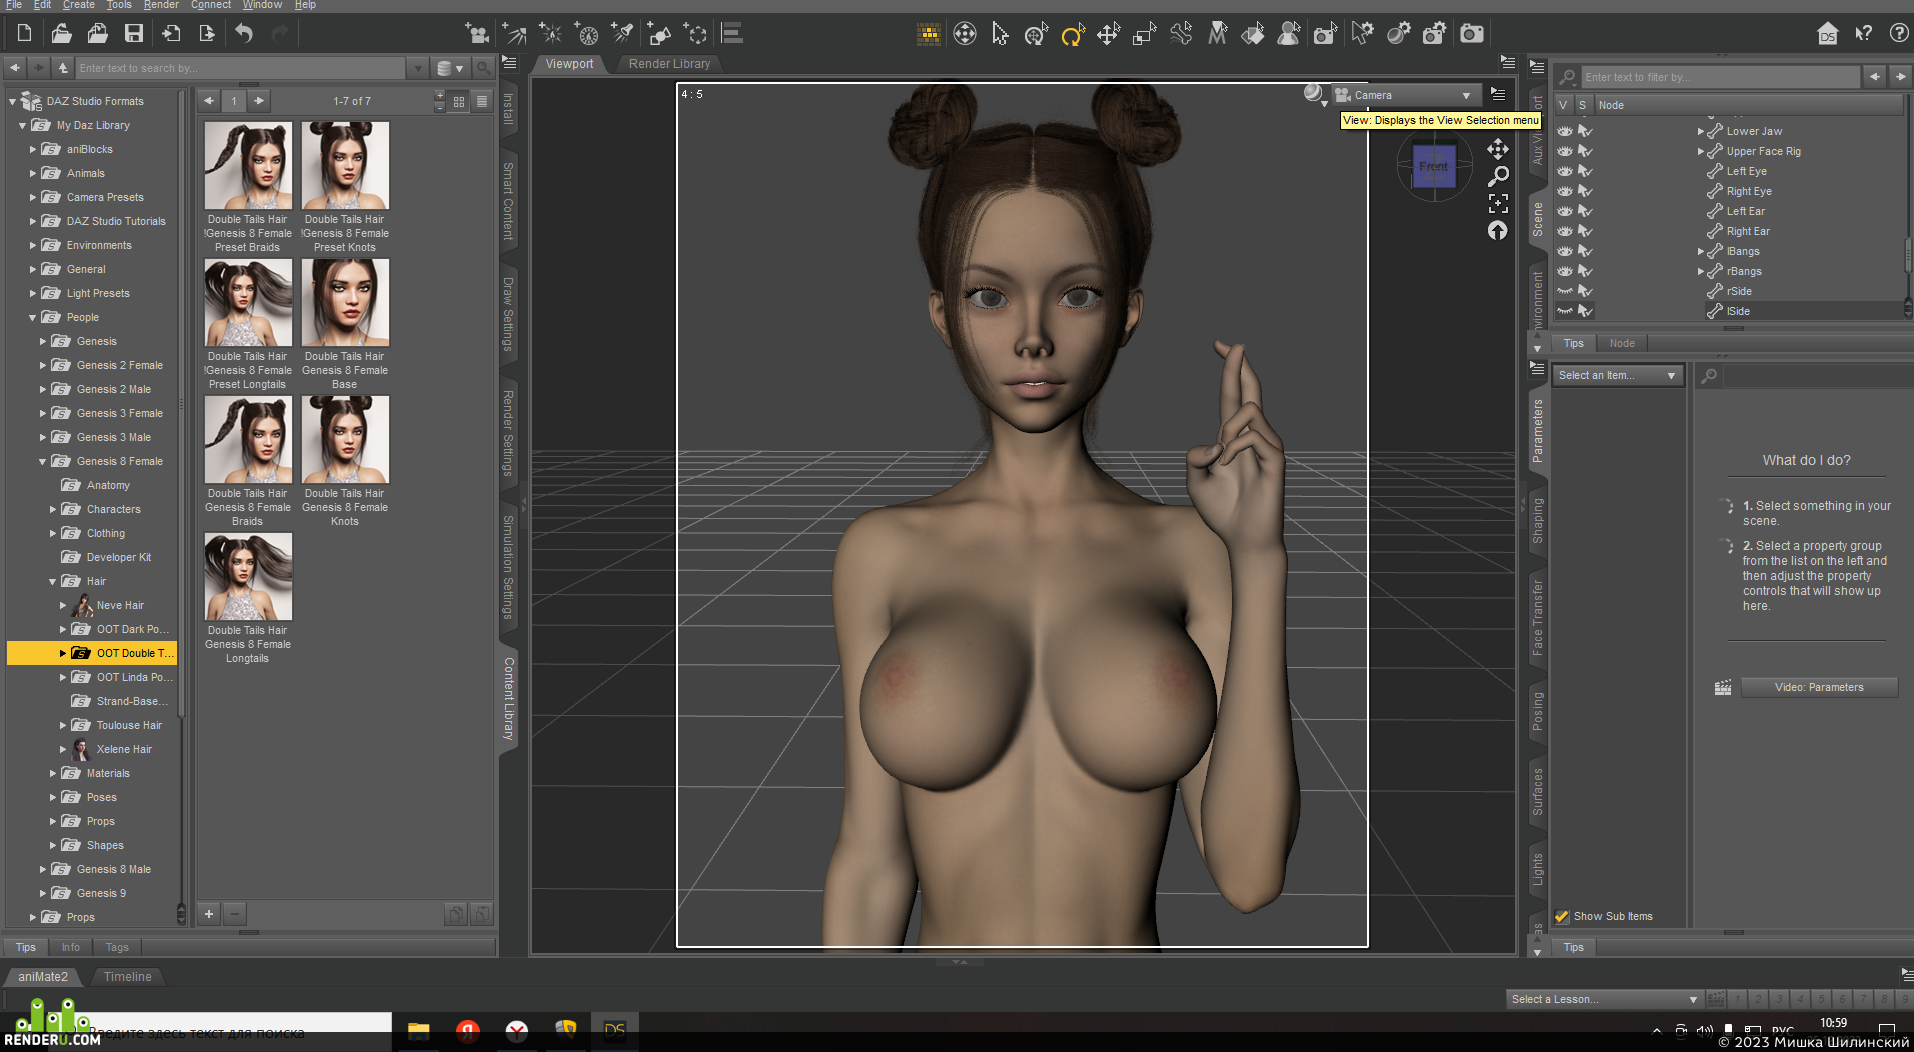
Task: Select the Translate tool in toolbar
Action: 1108,35
